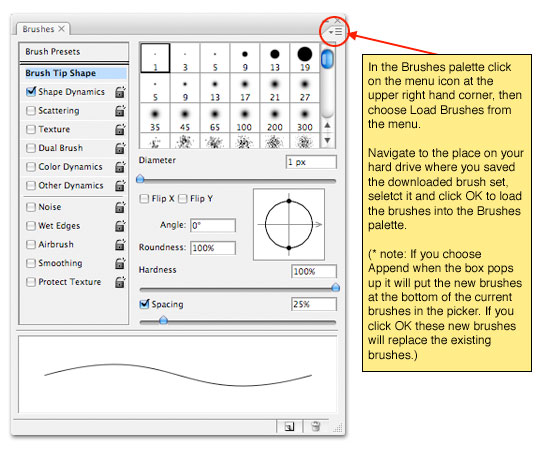Choose the soft round 27 brush
The height and width of the screenshot is (449, 540).
[305, 88]
